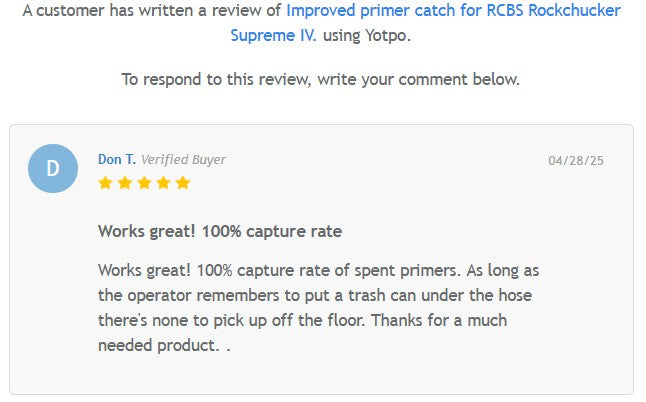Click the review line mentioning the trash can
The height and width of the screenshot is (402, 646).
click(318, 295)
